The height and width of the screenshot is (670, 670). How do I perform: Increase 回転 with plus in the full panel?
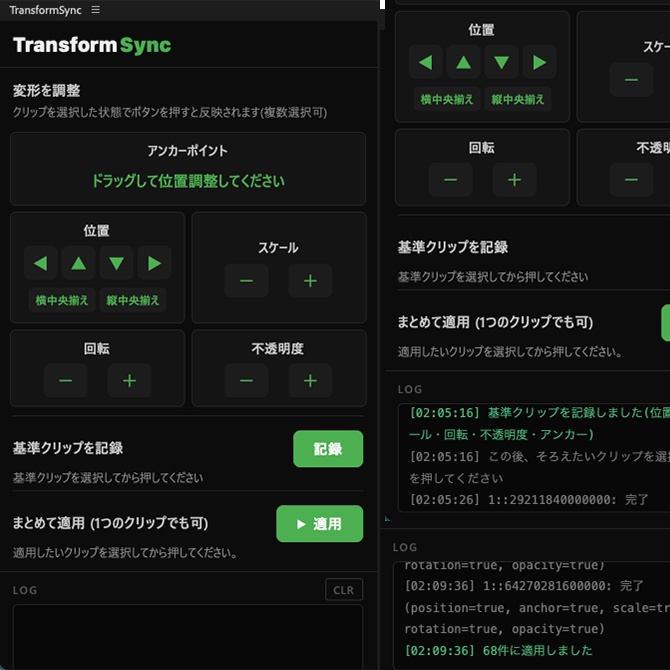click(x=129, y=380)
